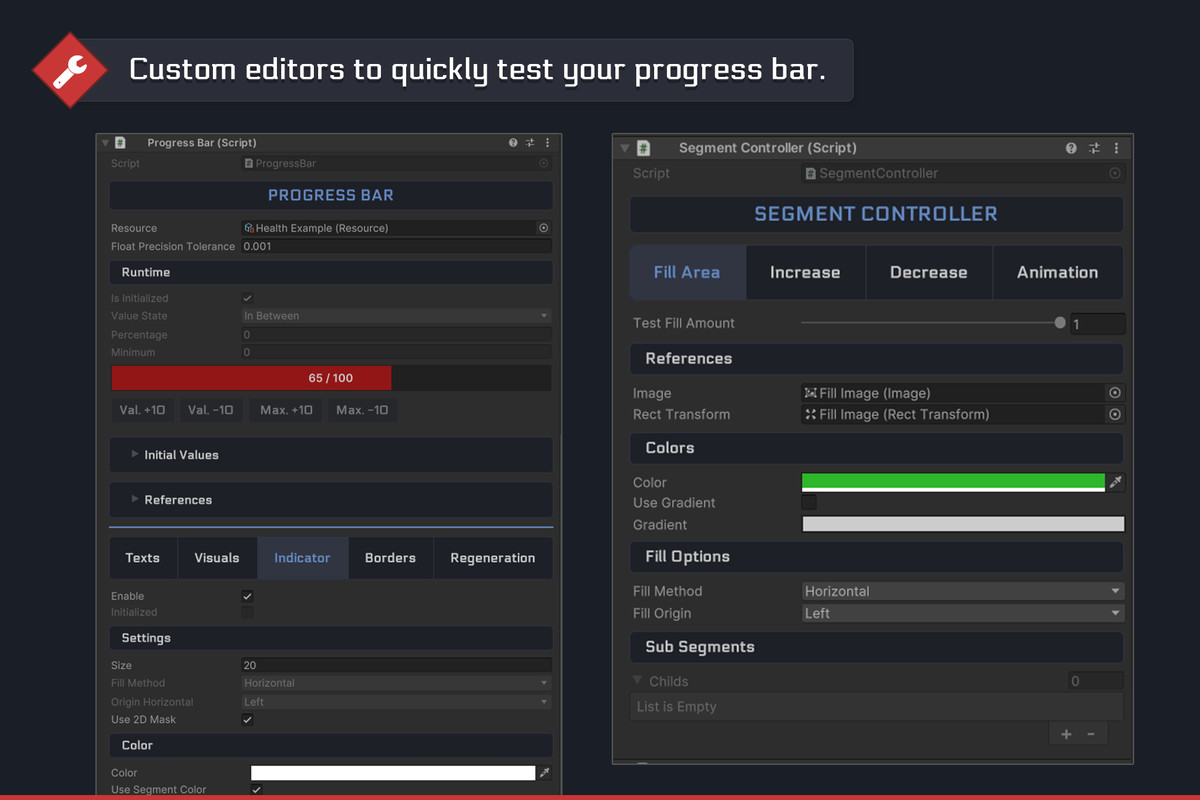Open help icon in Segment Controller header

point(1071,148)
